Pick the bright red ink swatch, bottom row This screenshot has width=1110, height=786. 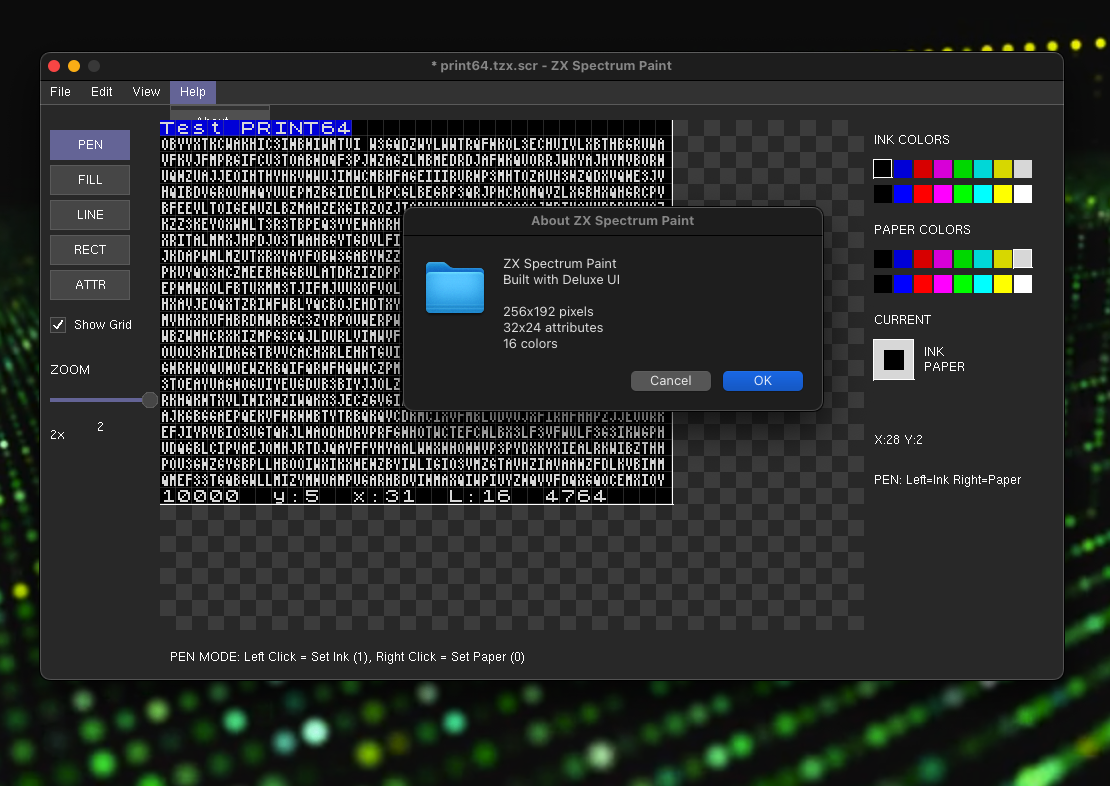[x=922, y=194]
